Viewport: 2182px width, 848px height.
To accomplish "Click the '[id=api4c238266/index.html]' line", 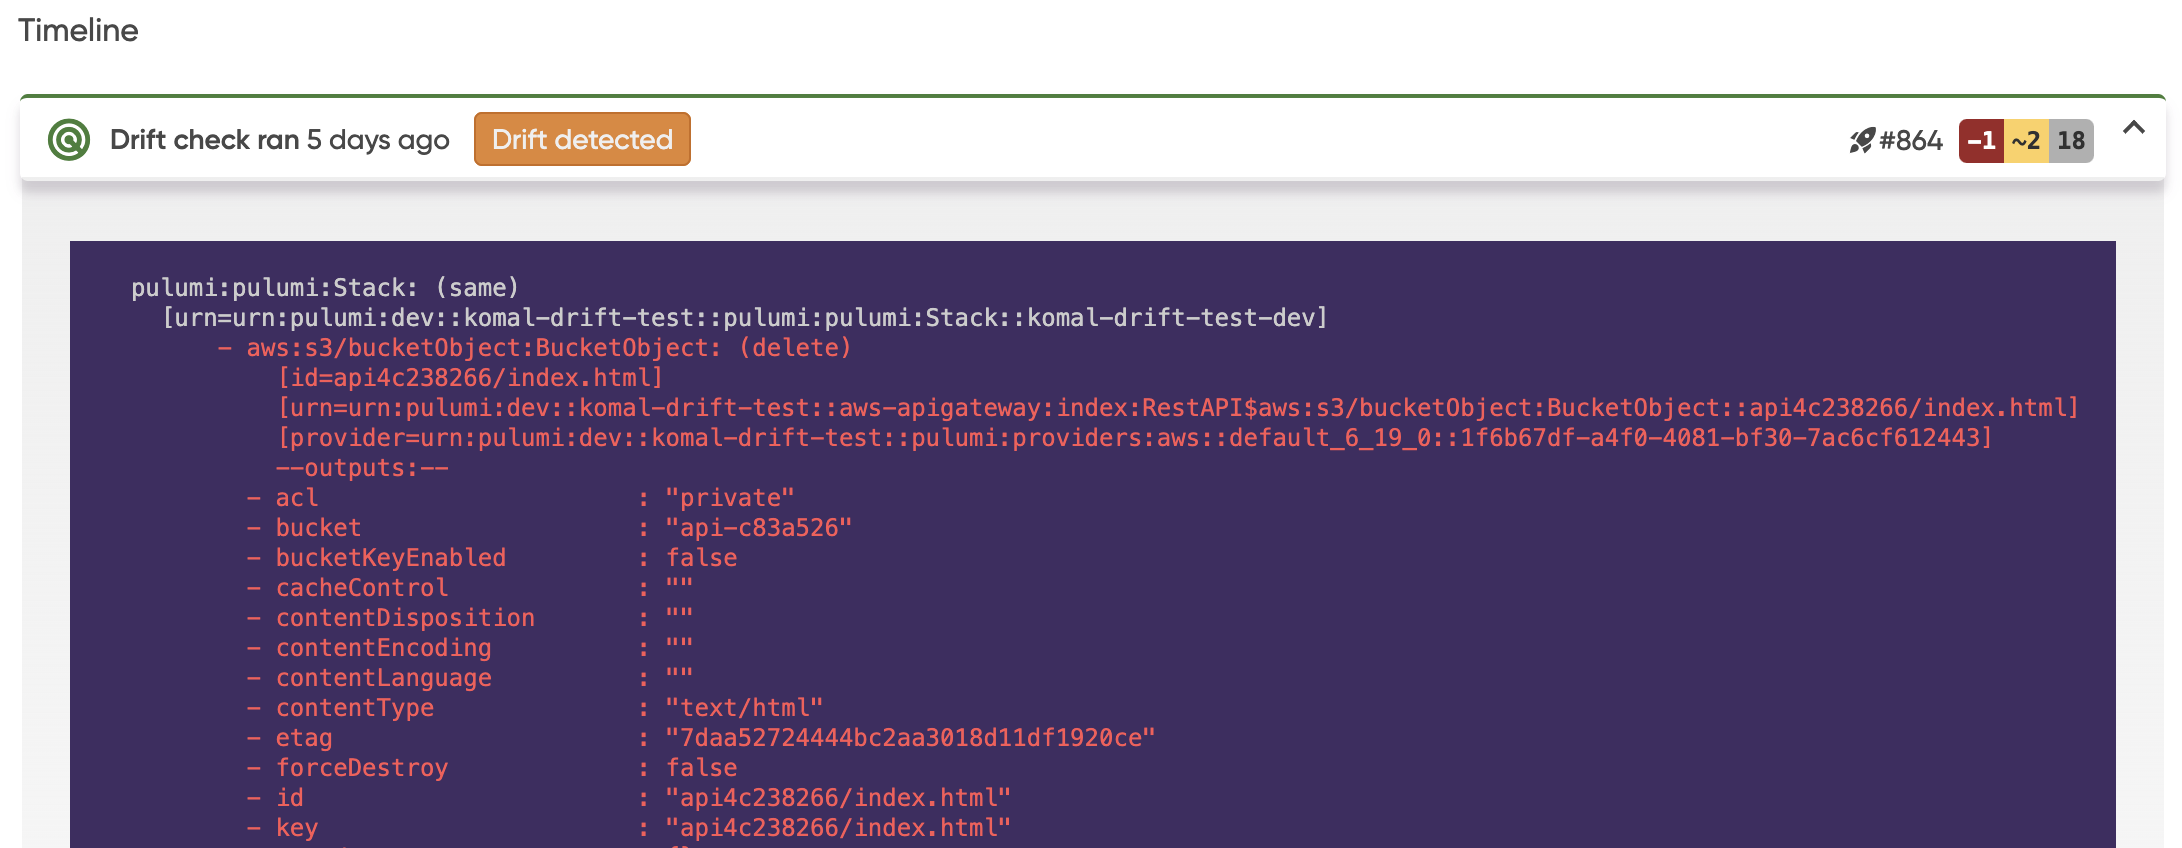I will pyautogui.click(x=470, y=378).
